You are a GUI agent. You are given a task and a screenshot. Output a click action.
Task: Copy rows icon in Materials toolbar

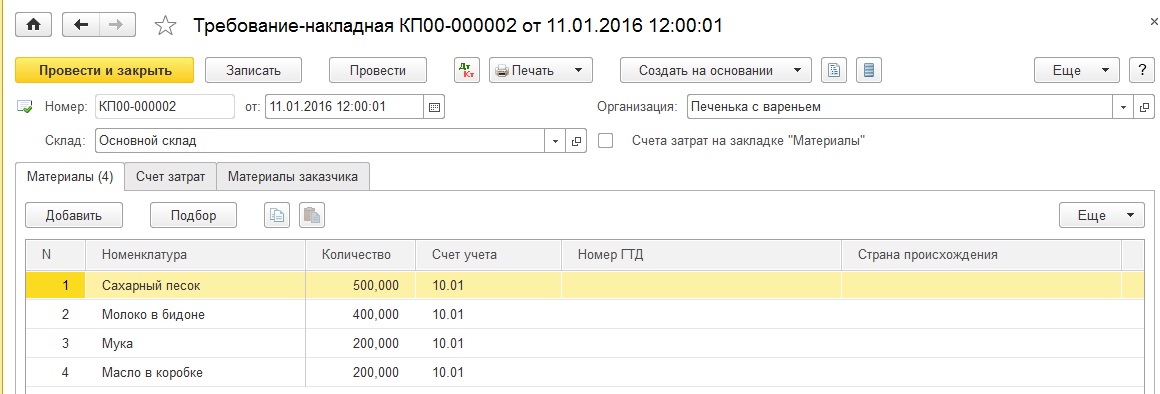pyautogui.click(x=277, y=216)
